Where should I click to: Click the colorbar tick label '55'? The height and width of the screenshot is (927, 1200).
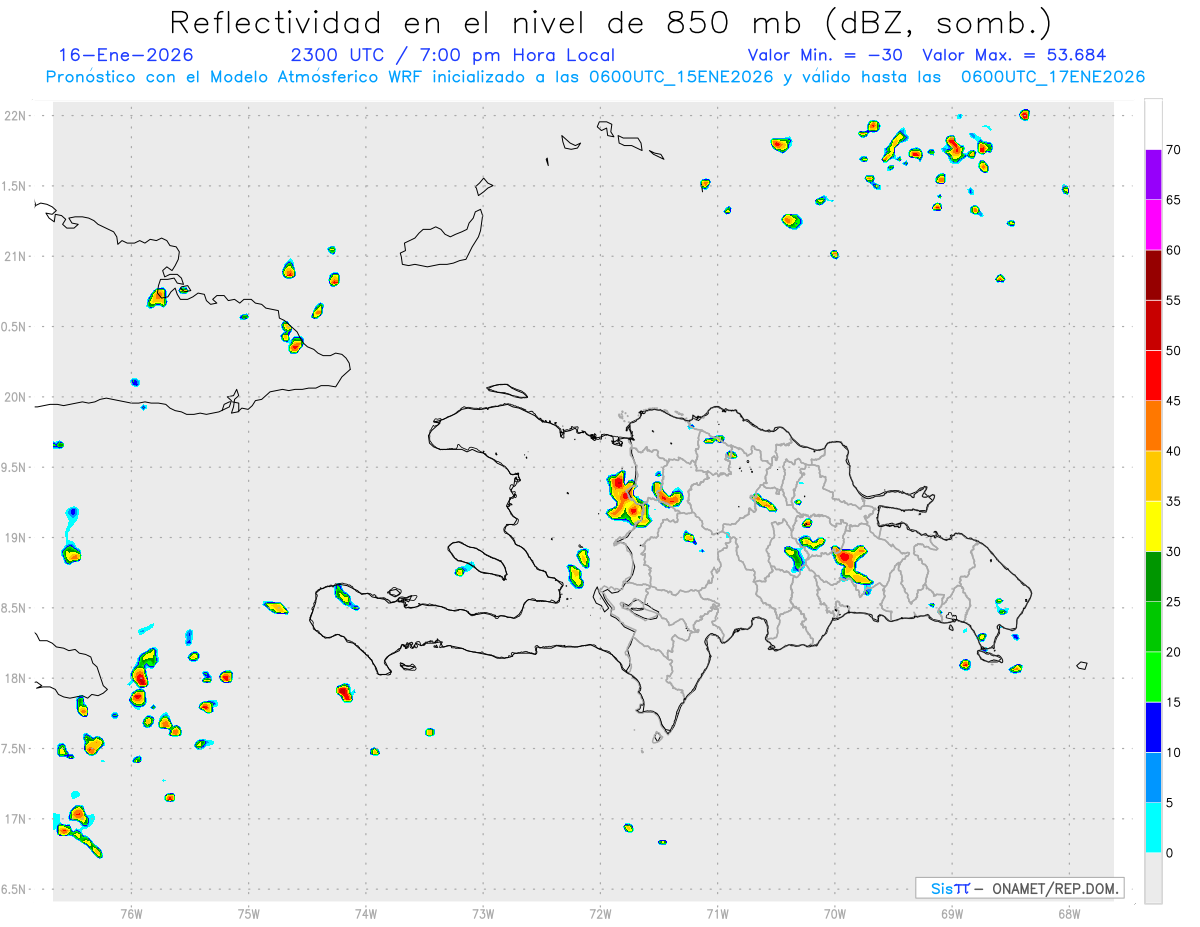tap(1173, 301)
